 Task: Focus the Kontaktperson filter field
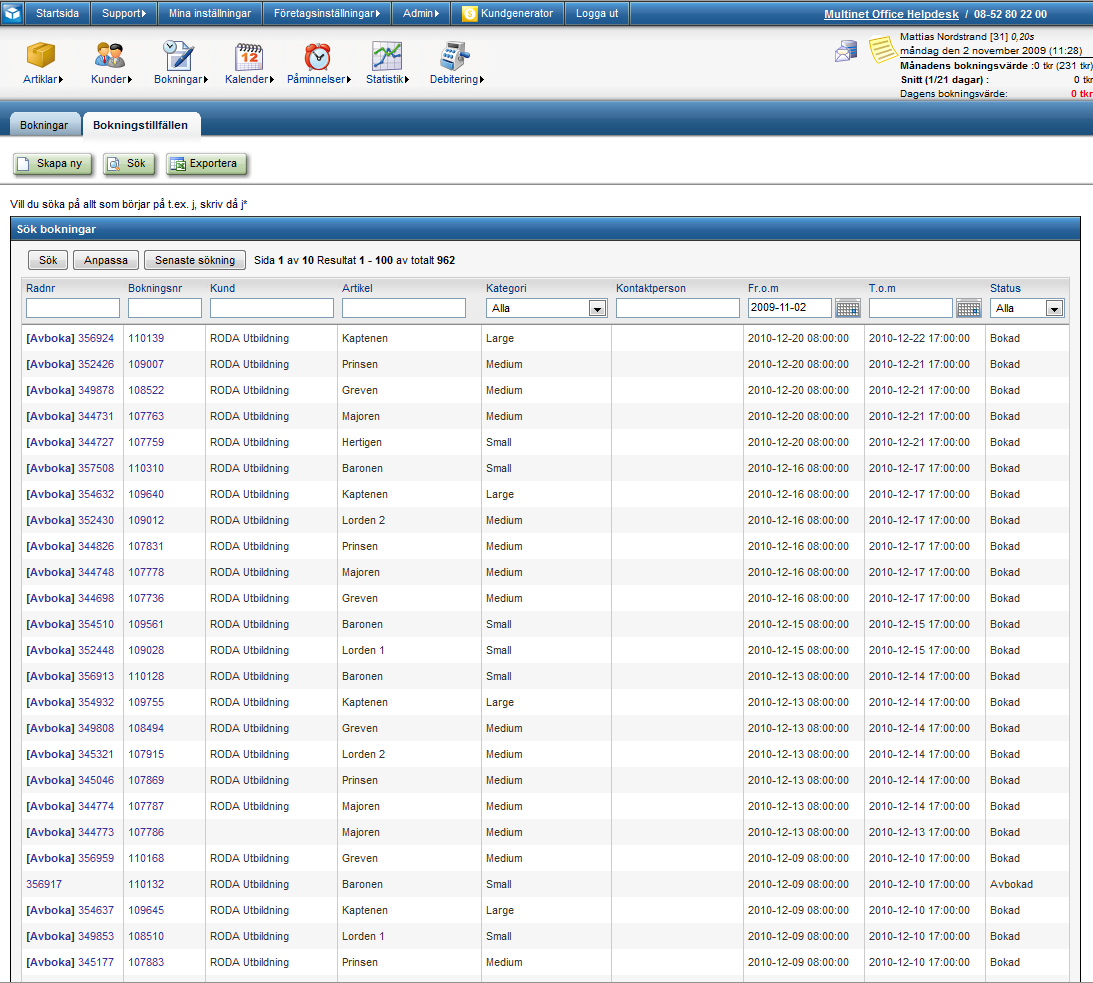[678, 308]
